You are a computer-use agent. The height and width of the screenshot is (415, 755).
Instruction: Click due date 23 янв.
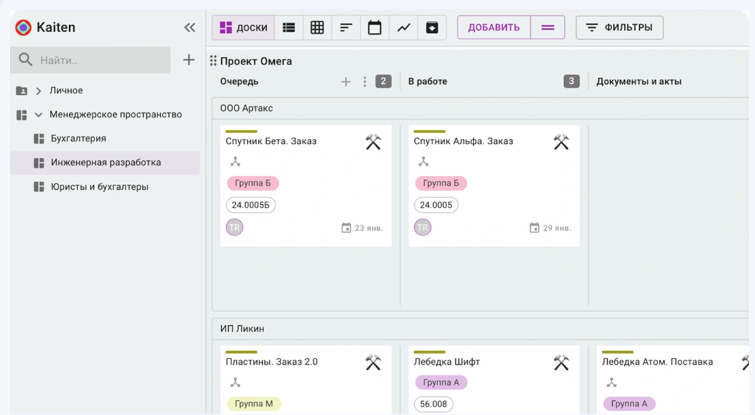point(362,228)
